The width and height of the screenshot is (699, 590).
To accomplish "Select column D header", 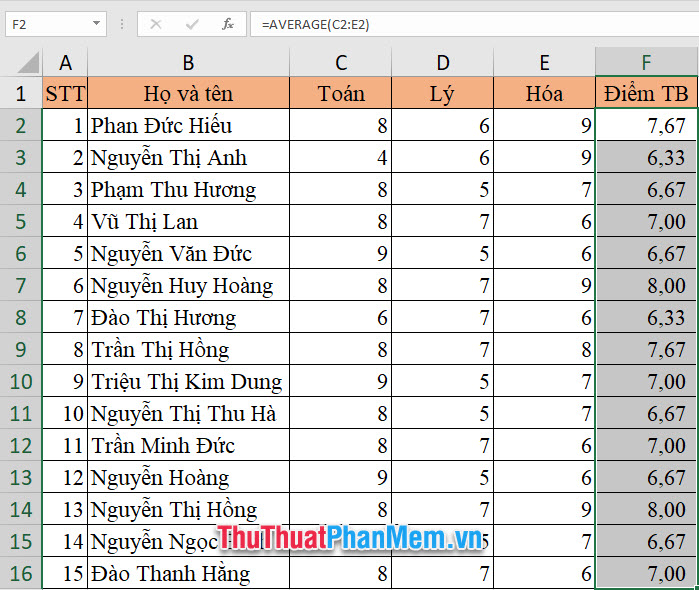I will [443, 62].
